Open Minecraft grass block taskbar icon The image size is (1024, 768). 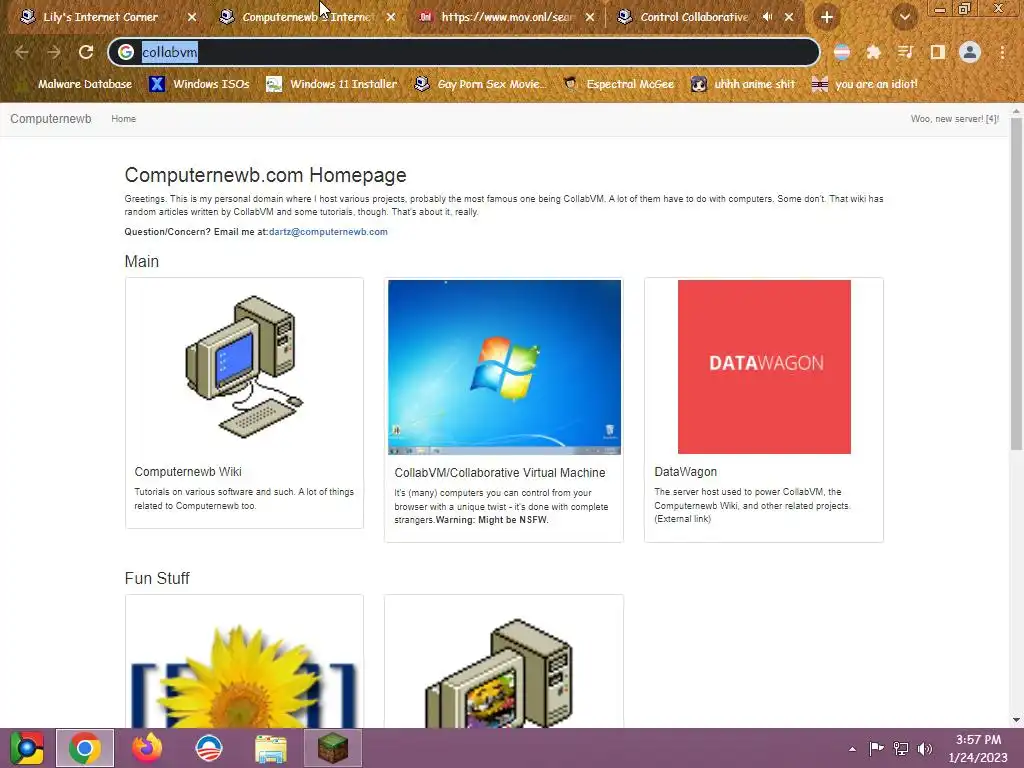[333, 748]
